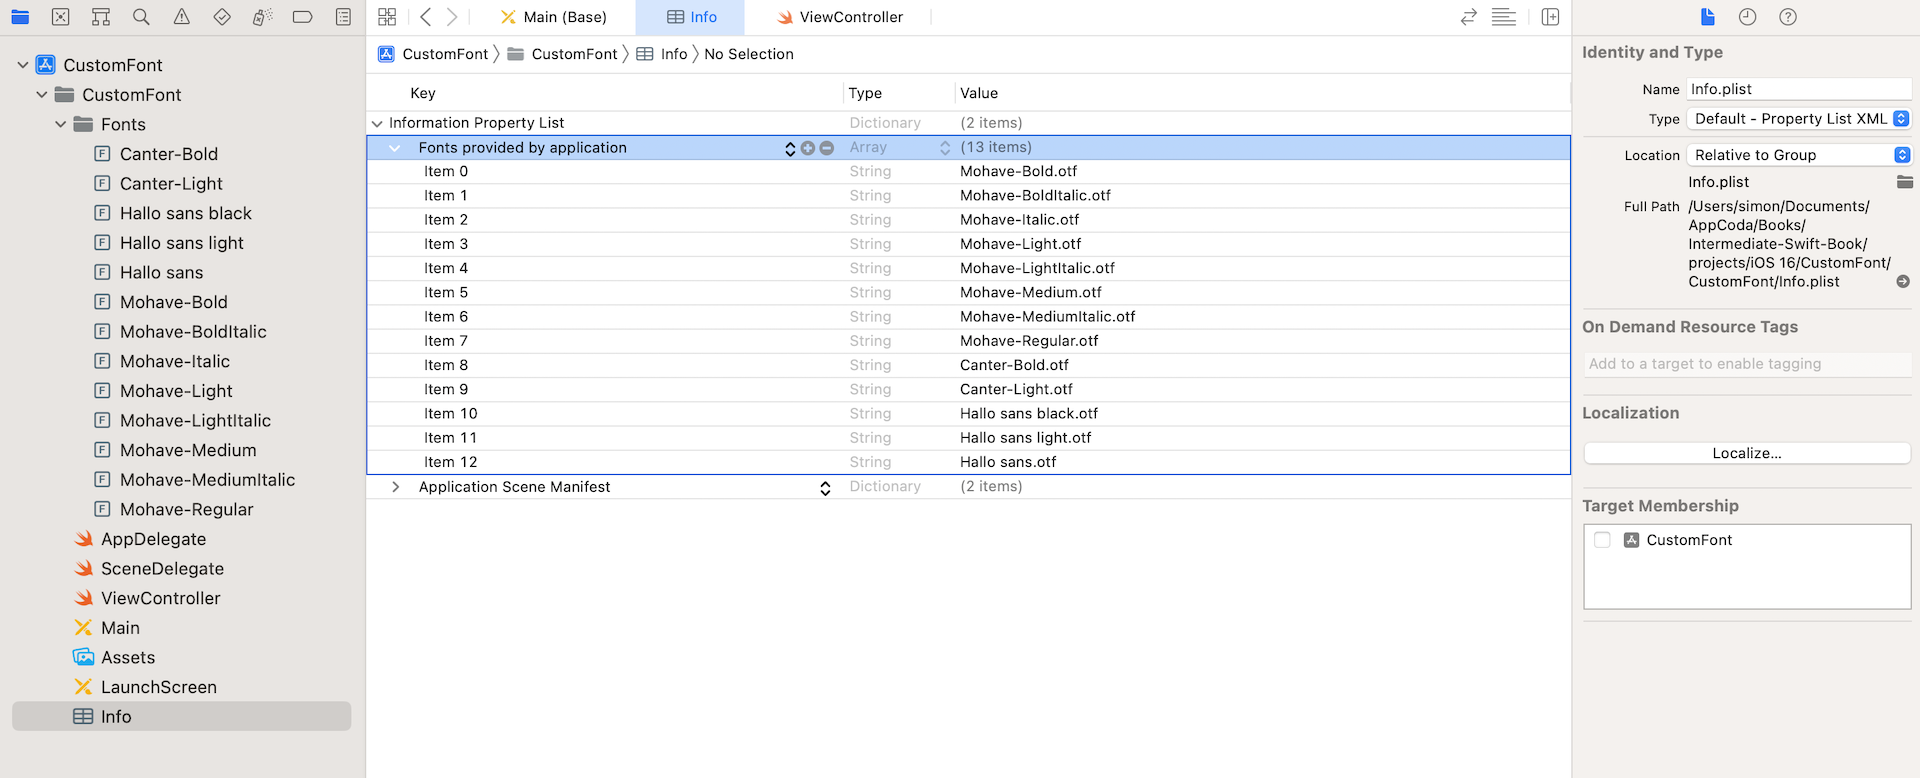The width and height of the screenshot is (1920, 778).
Task: Open the Issue navigator warning icon
Action: point(181,17)
